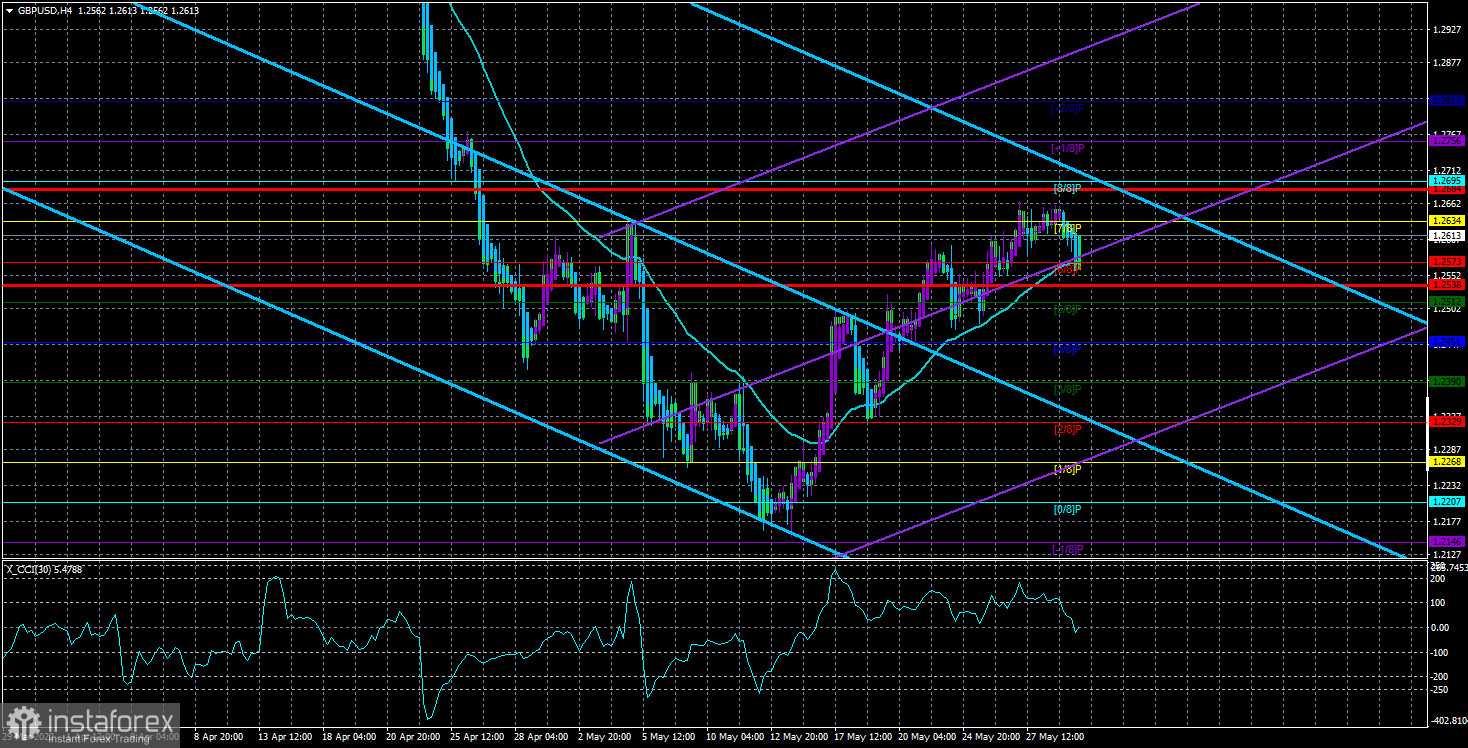The width and height of the screenshot is (1468, 748).
Task: Click the yellow 1.2634 price tag
Action: point(1447,220)
